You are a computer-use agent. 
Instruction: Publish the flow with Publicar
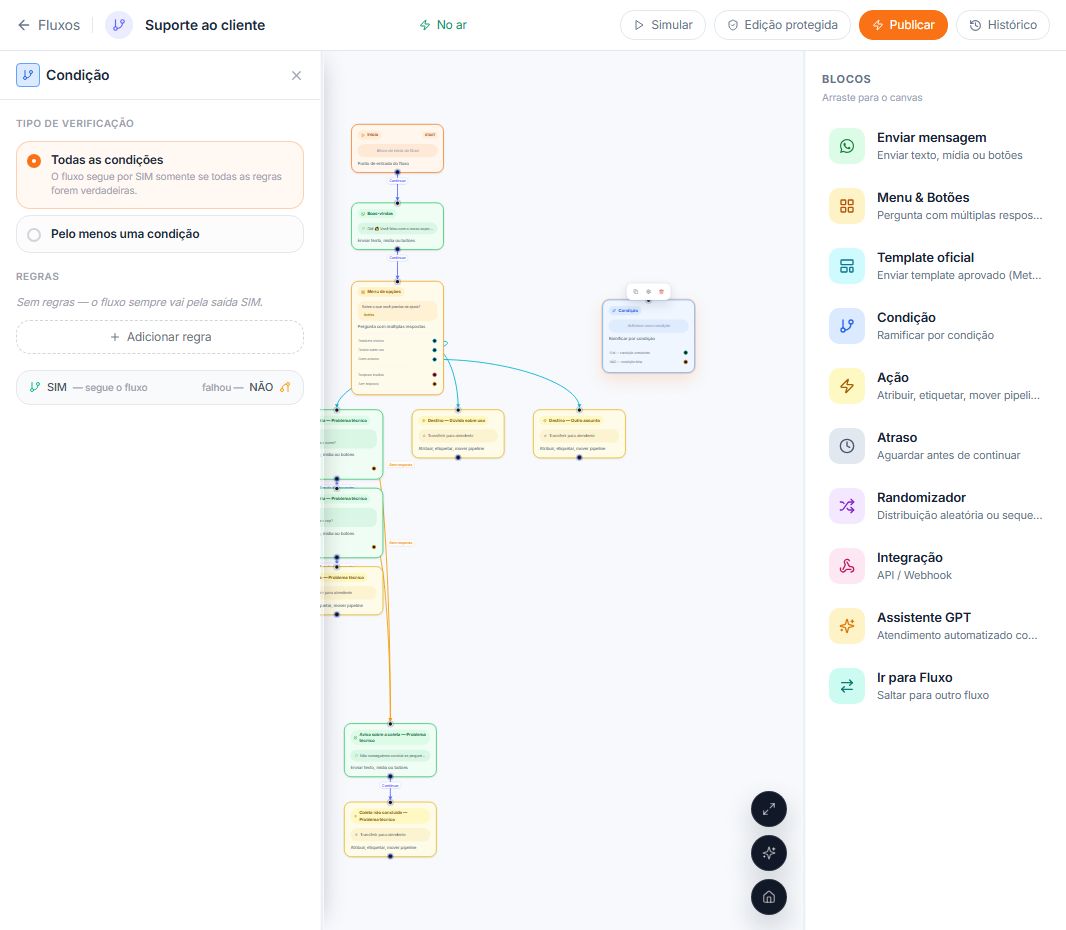pos(903,25)
